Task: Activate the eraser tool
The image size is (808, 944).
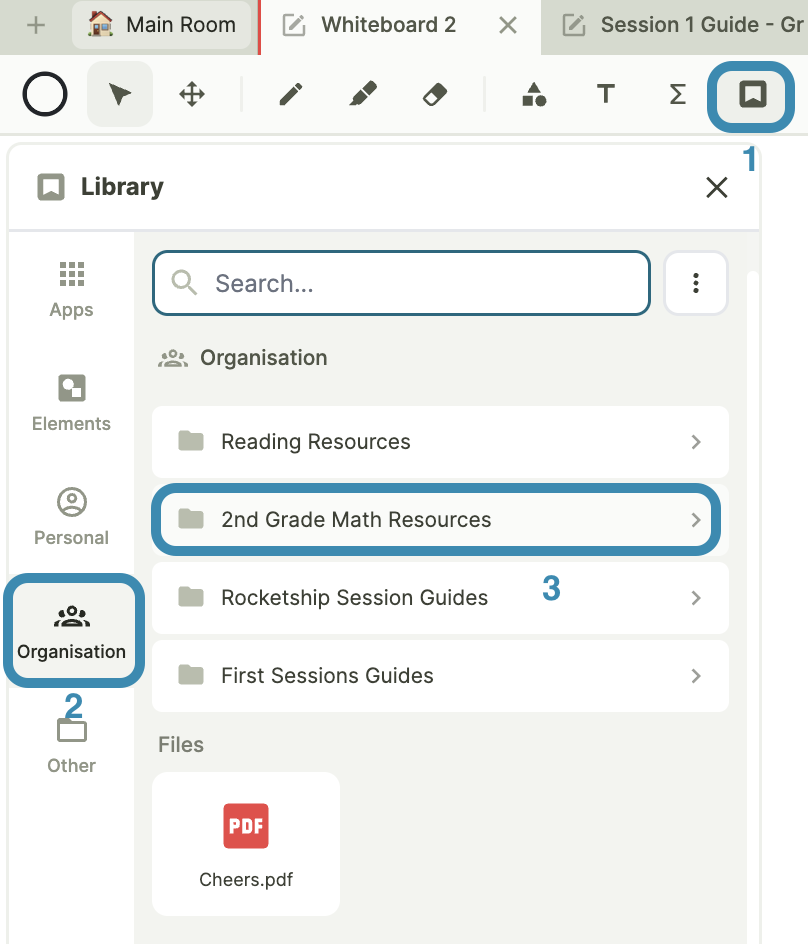Action: [x=434, y=94]
